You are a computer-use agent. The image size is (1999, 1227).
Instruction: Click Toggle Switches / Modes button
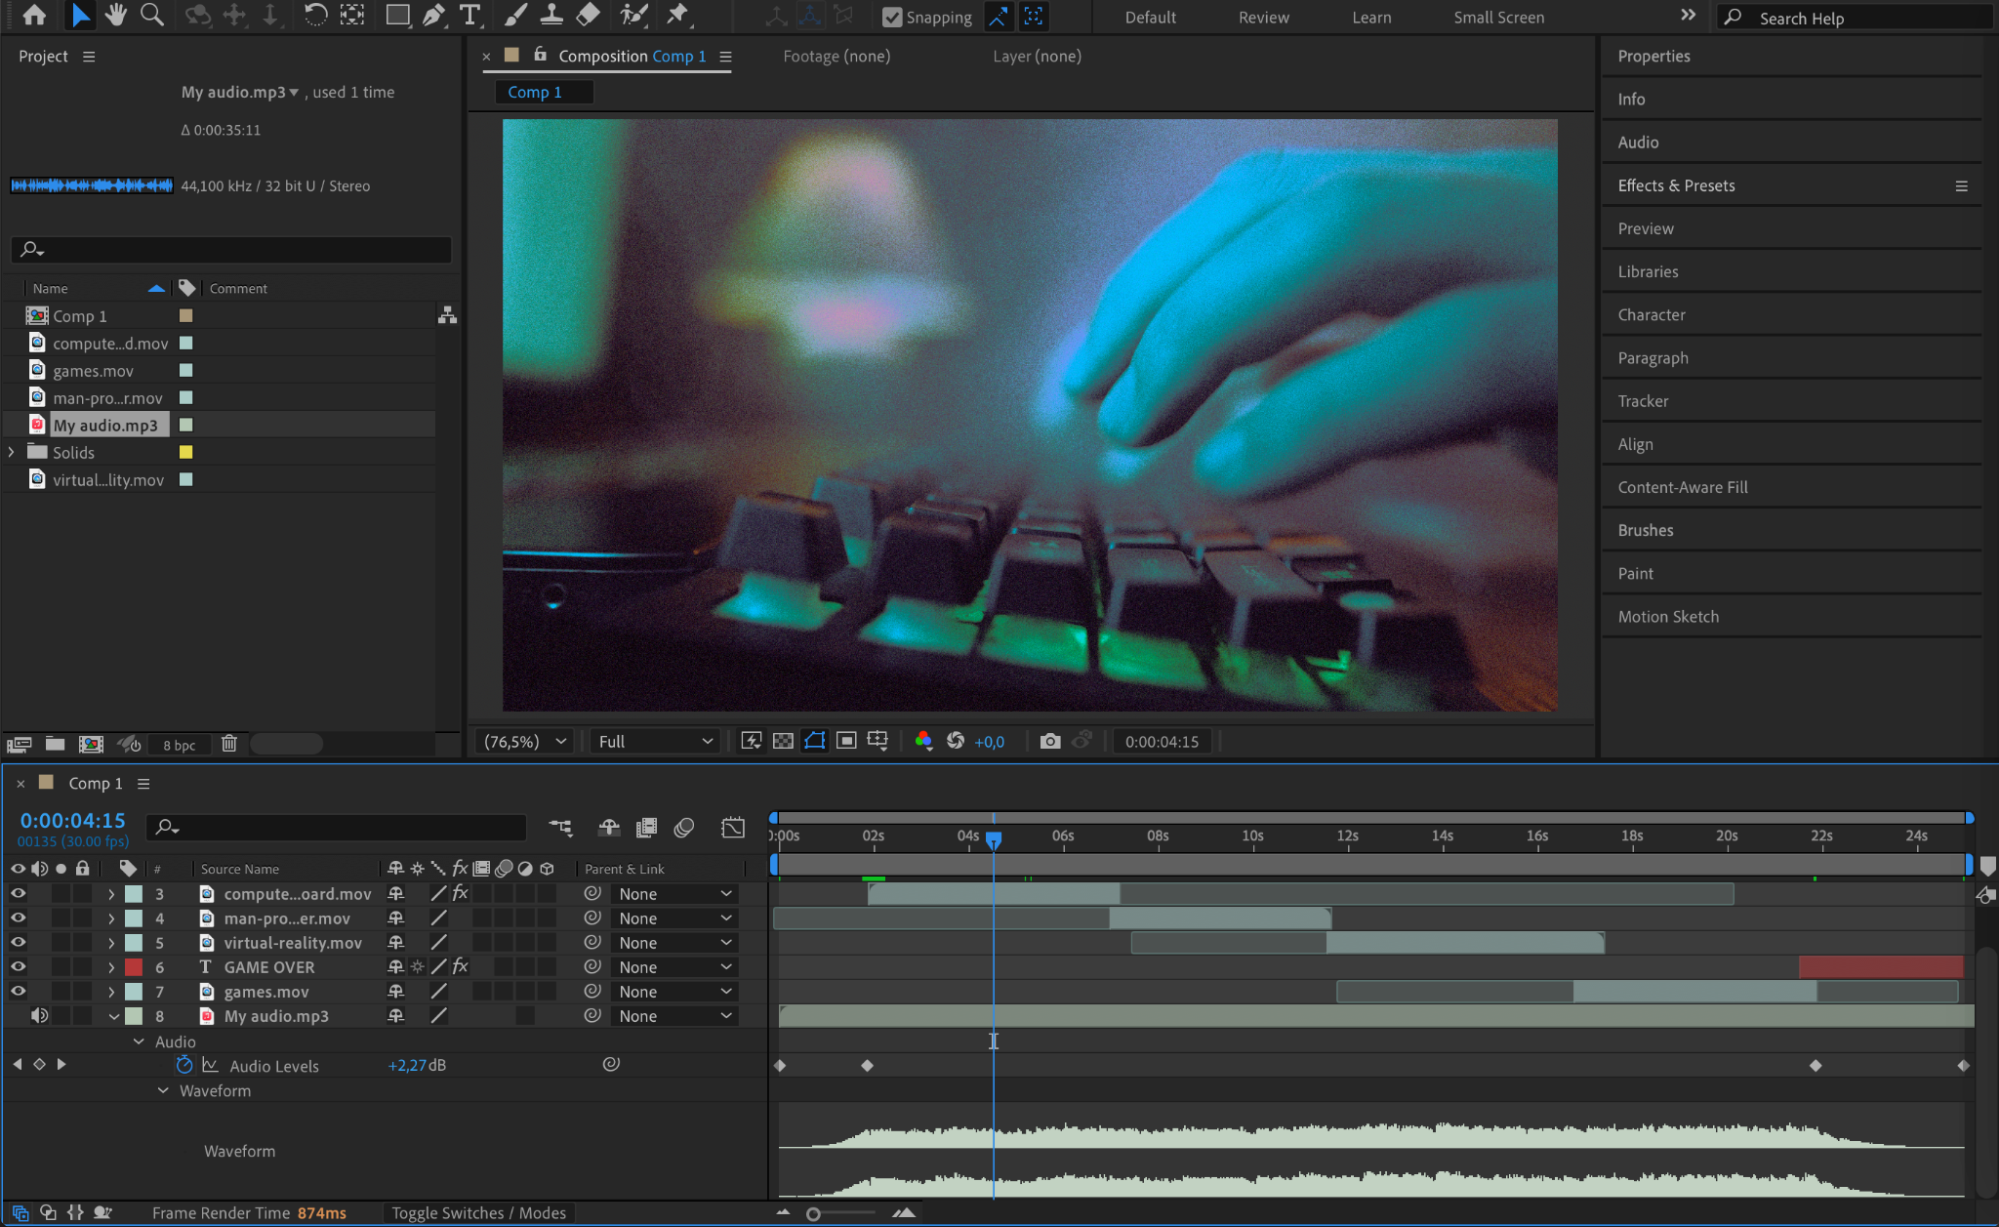(478, 1212)
